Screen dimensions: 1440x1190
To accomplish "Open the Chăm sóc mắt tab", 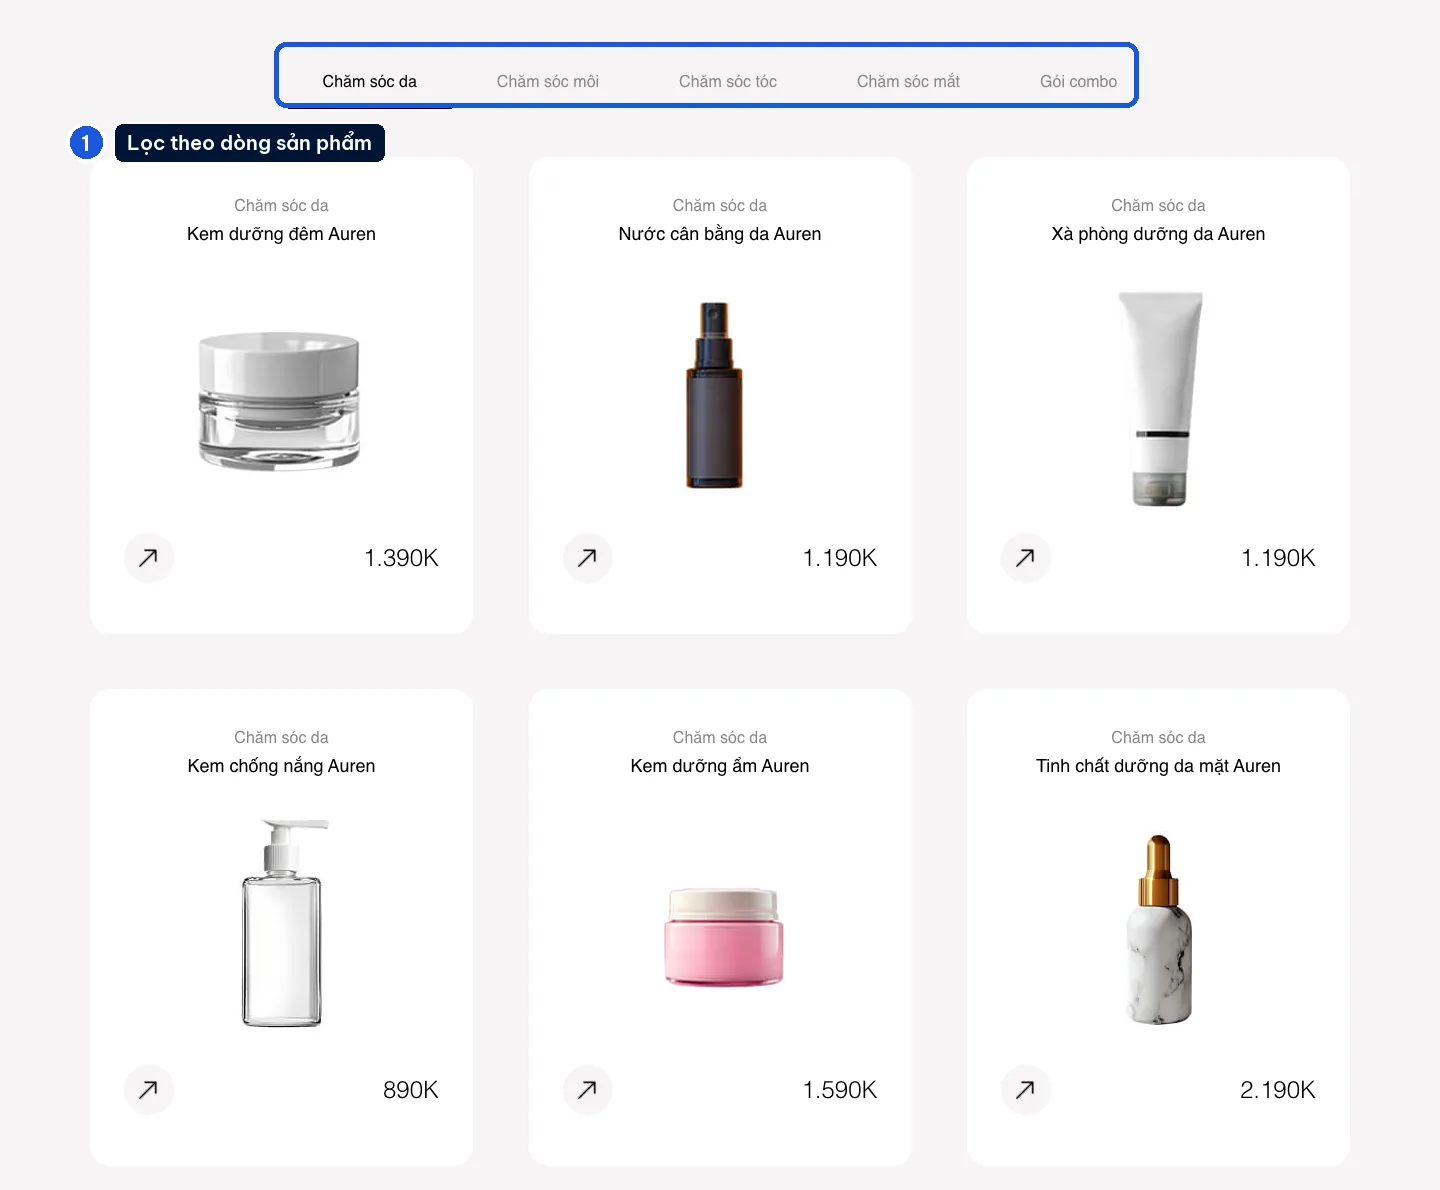I will point(908,81).
